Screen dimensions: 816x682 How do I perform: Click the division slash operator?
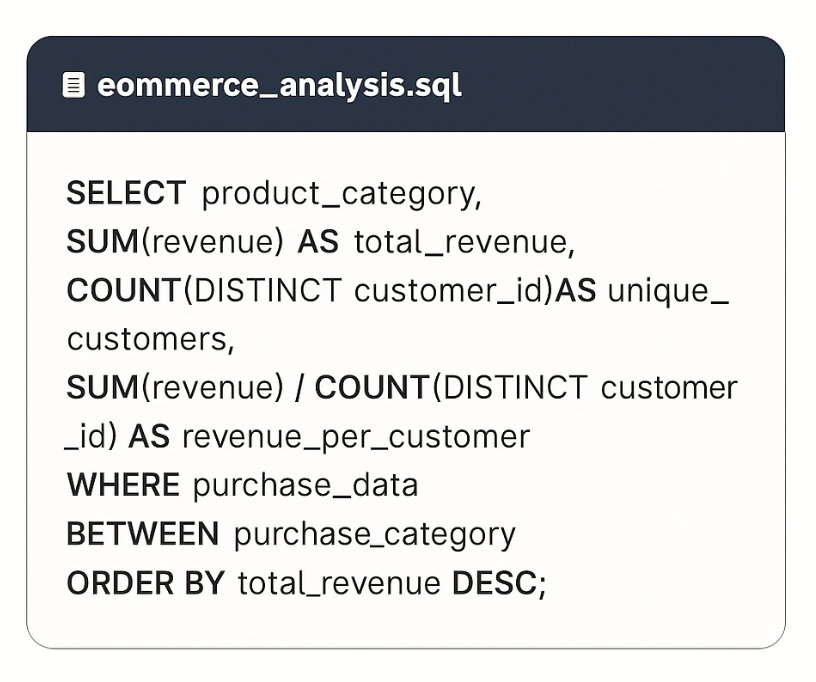(x=299, y=388)
